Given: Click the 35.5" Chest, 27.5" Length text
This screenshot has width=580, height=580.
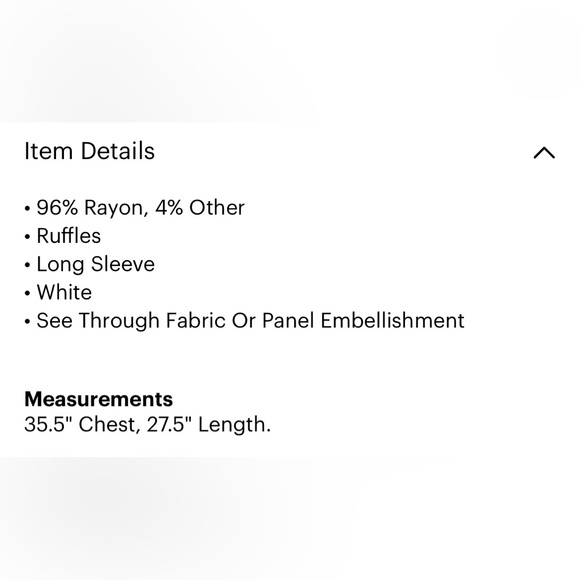Looking at the screenshot, I should coord(148,424).
